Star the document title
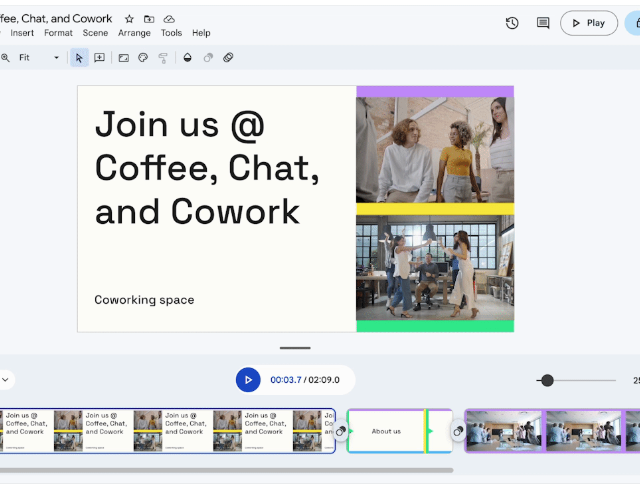This screenshot has height=489, width=640. (129, 19)
